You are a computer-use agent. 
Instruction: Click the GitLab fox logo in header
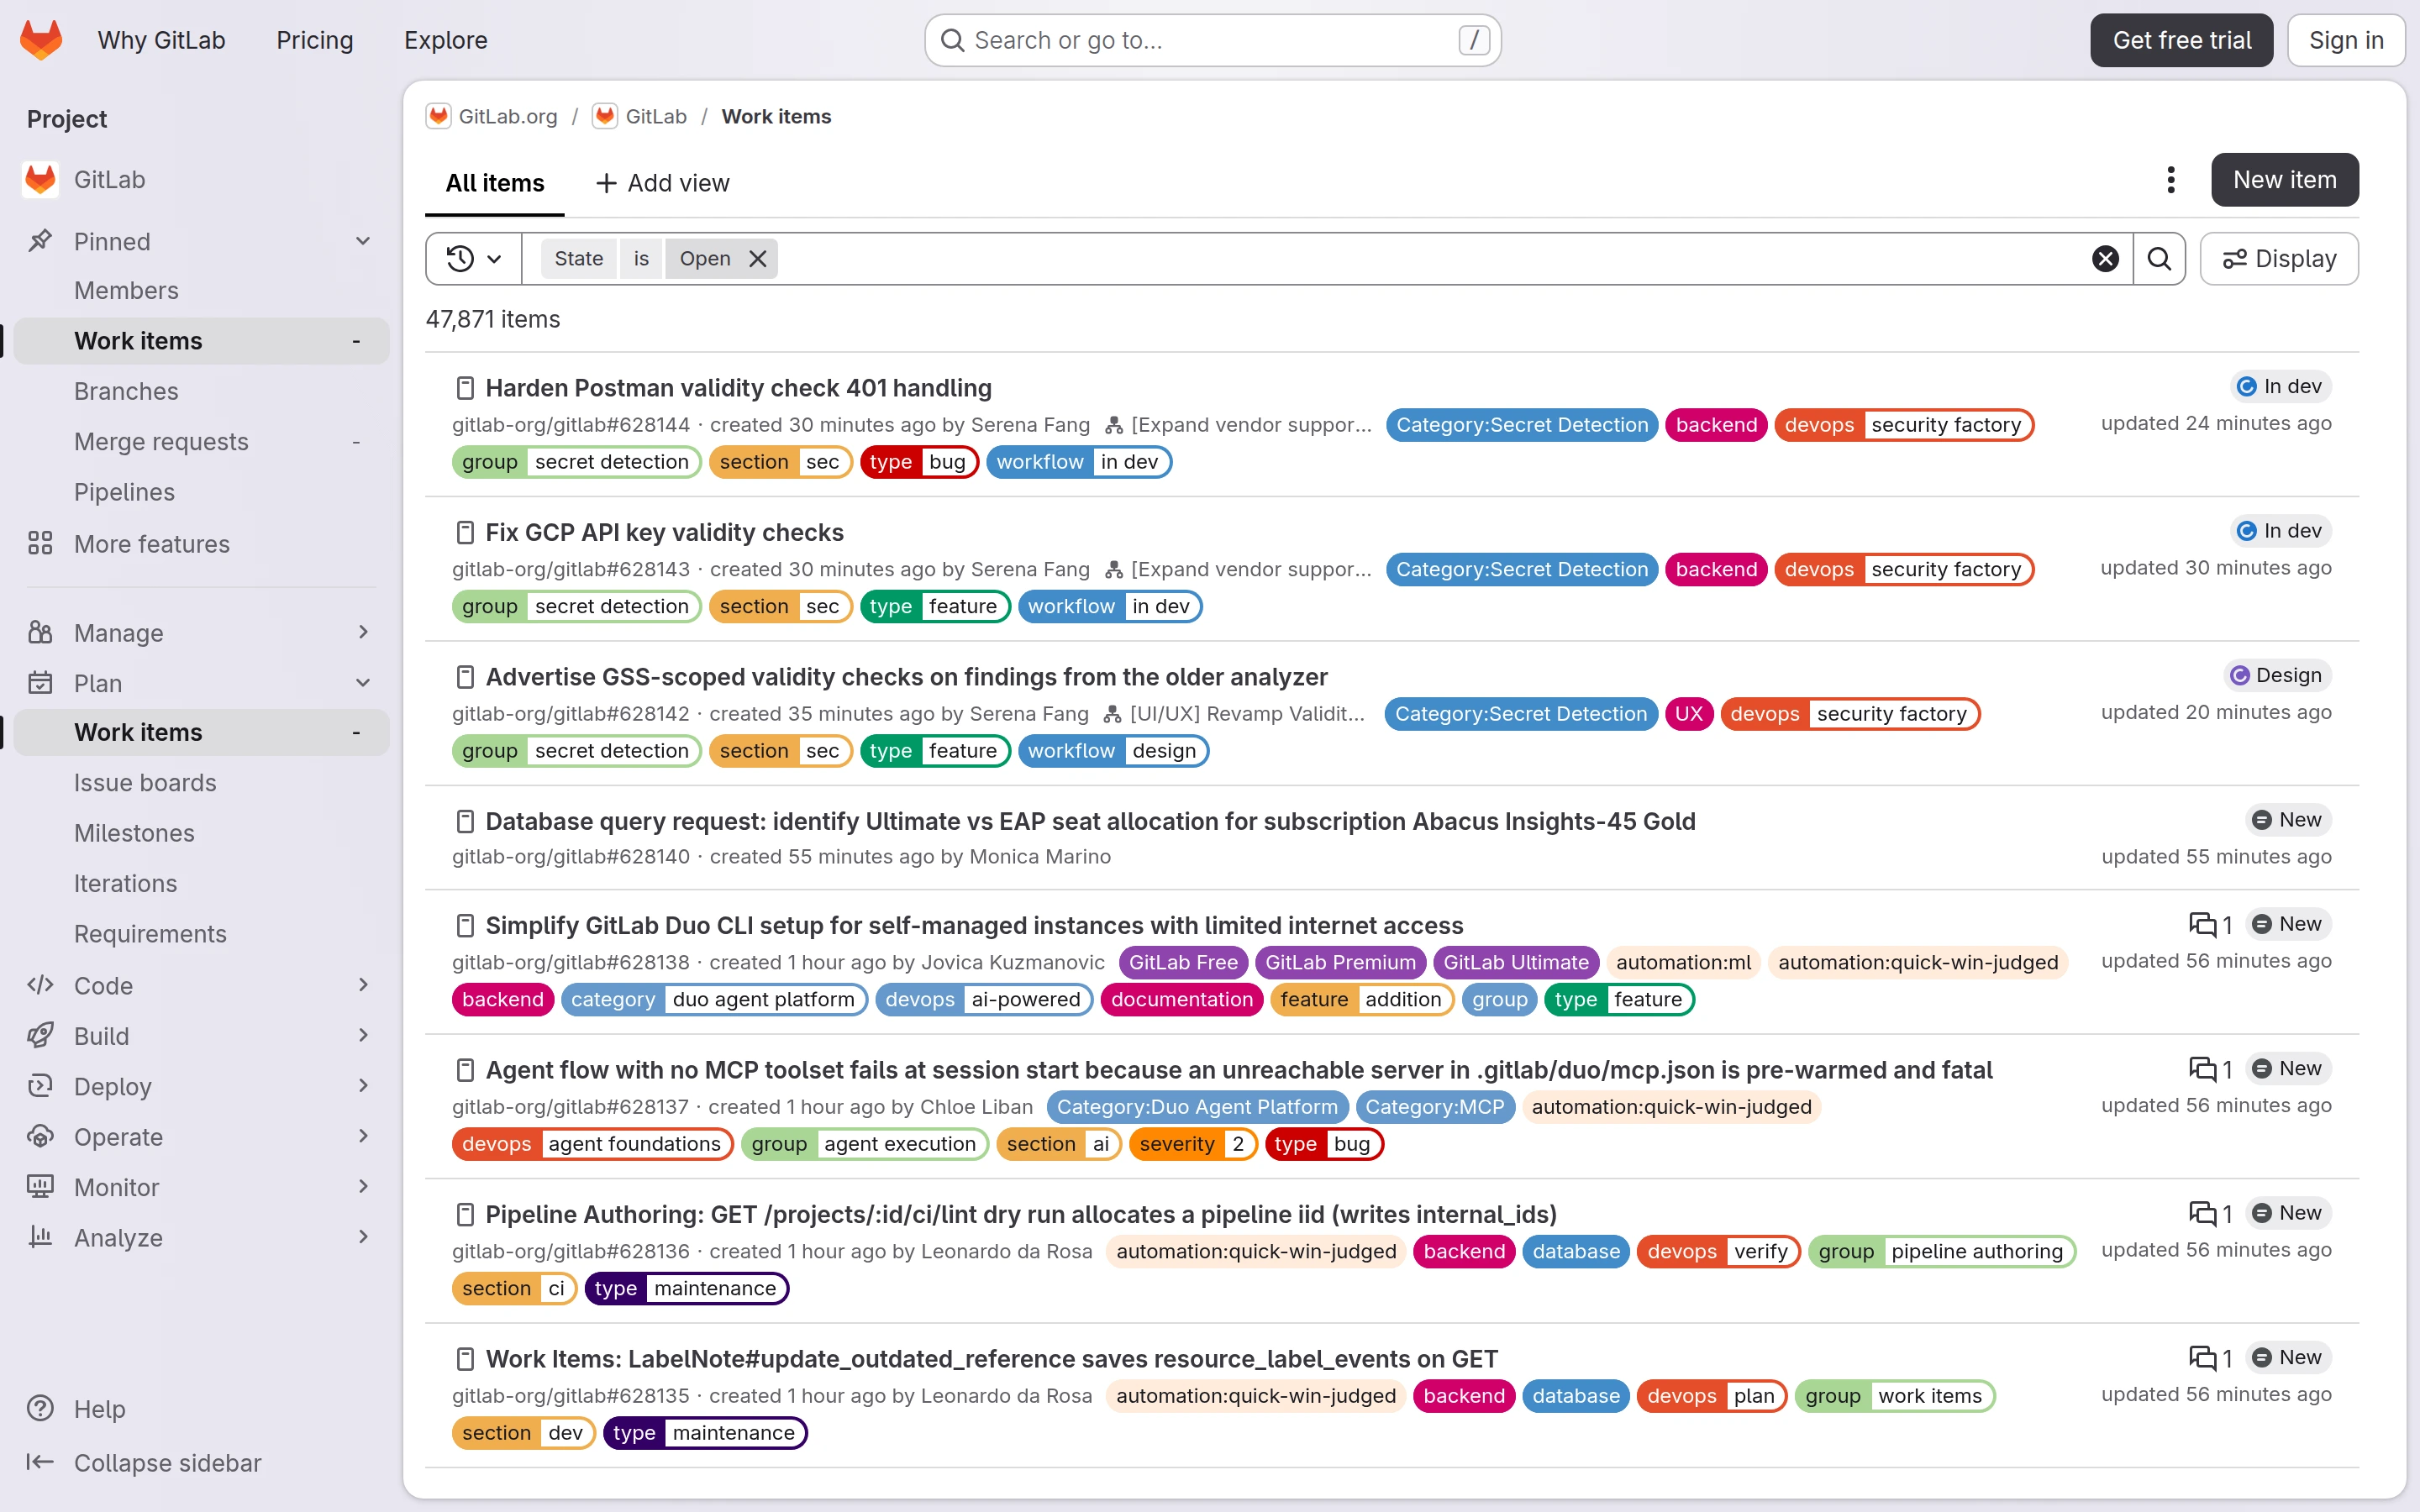(41, 40)
